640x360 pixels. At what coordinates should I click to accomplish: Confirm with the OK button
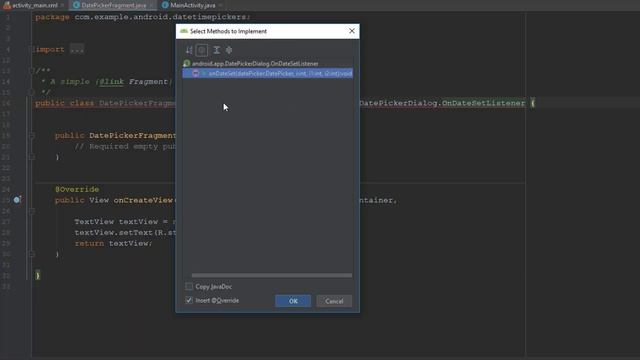(293, 301)
